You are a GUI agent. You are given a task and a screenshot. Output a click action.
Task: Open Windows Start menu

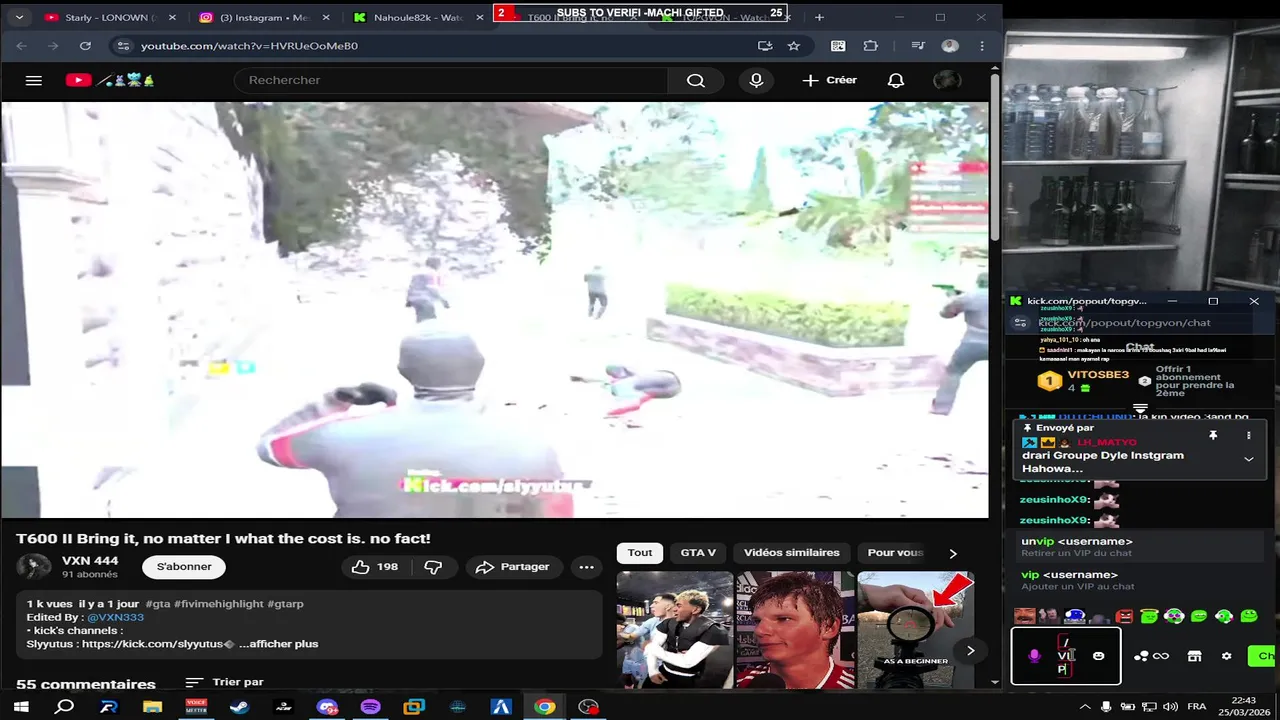pos(20,707)
